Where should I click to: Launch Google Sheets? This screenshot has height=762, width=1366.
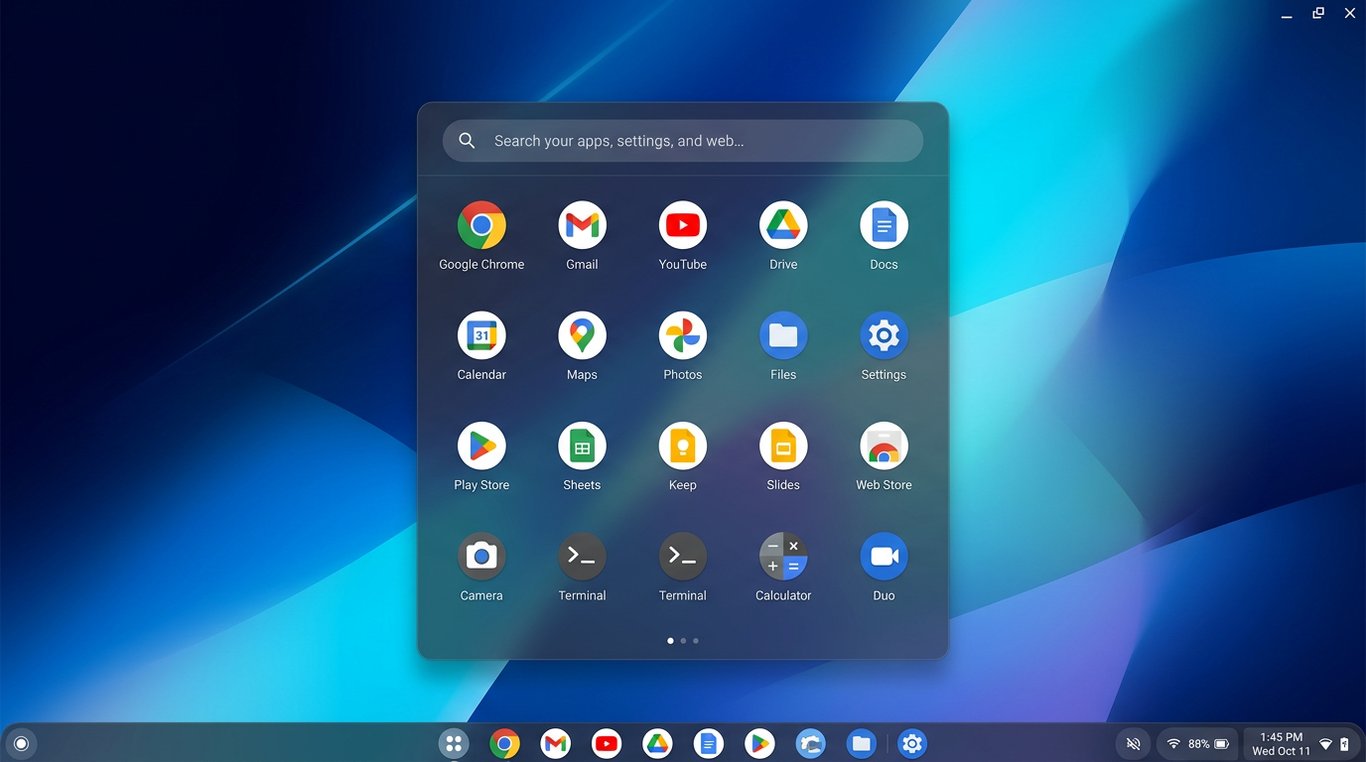point(581,446)
